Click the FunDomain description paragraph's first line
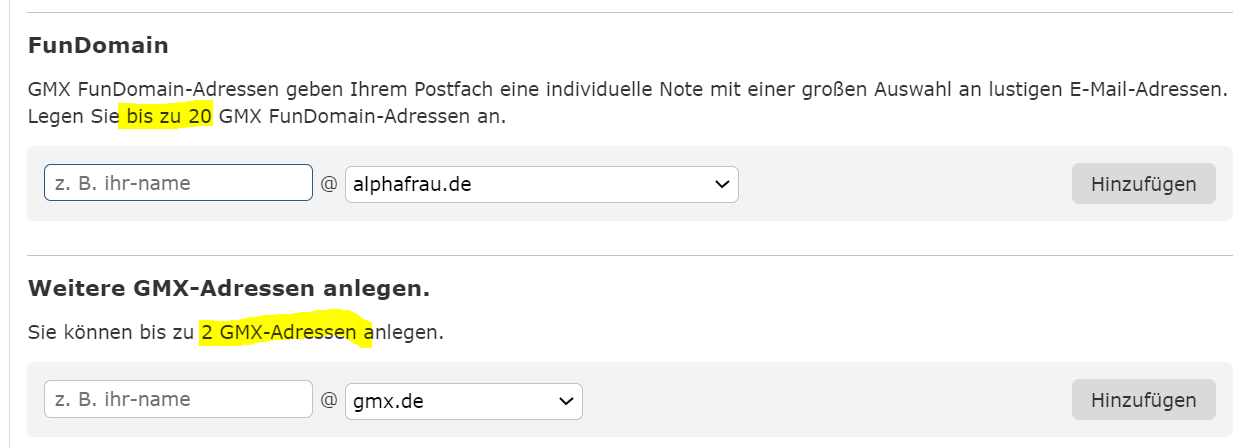The image size is (1258, 448). (x=626, y=90)
